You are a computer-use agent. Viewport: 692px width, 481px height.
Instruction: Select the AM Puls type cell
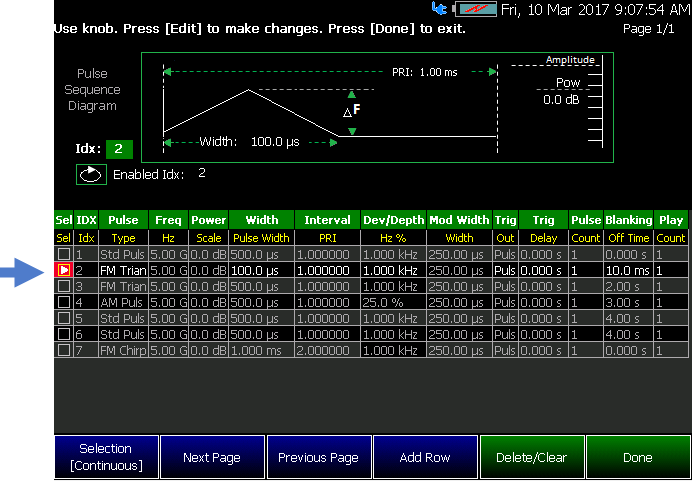click(x=124, y=303)
